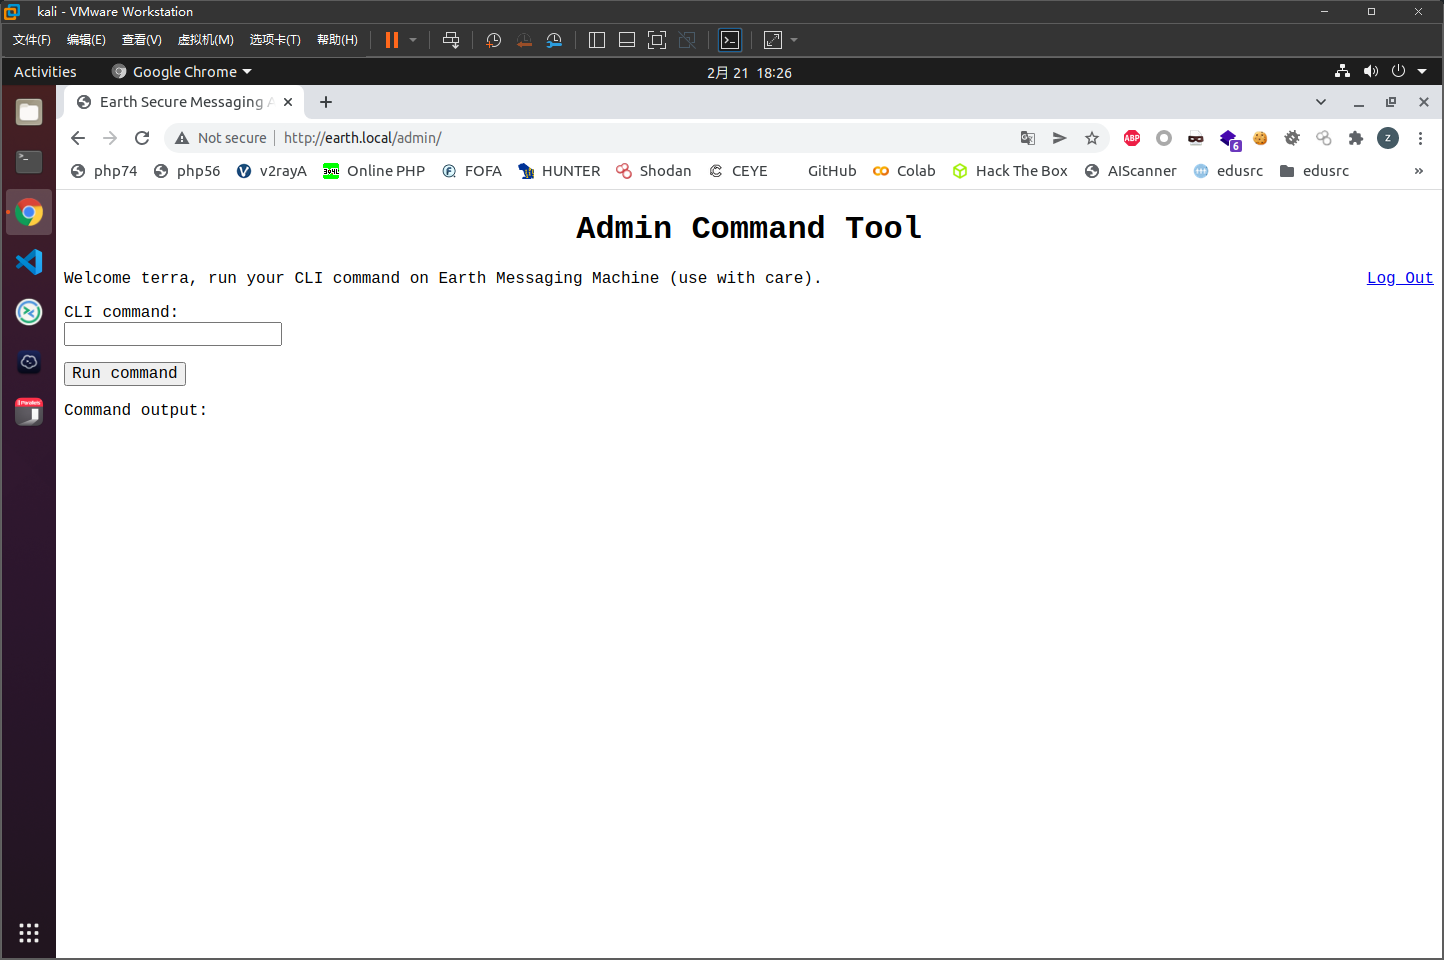Open the php74 bookmark
This screenshot has width=1444, height=960.
104,171
